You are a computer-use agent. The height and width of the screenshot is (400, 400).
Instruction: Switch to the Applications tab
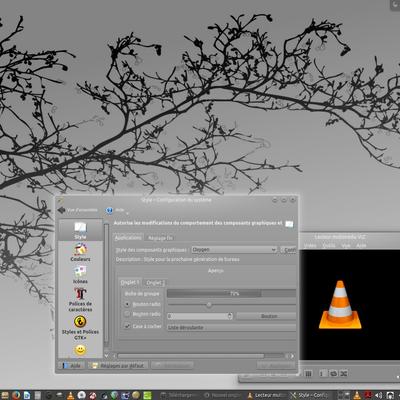pos(128,238)
